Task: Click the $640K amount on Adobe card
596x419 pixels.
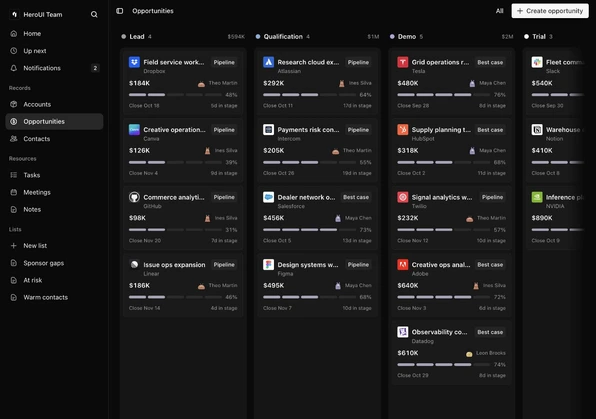Action: (x=408, y=286)
